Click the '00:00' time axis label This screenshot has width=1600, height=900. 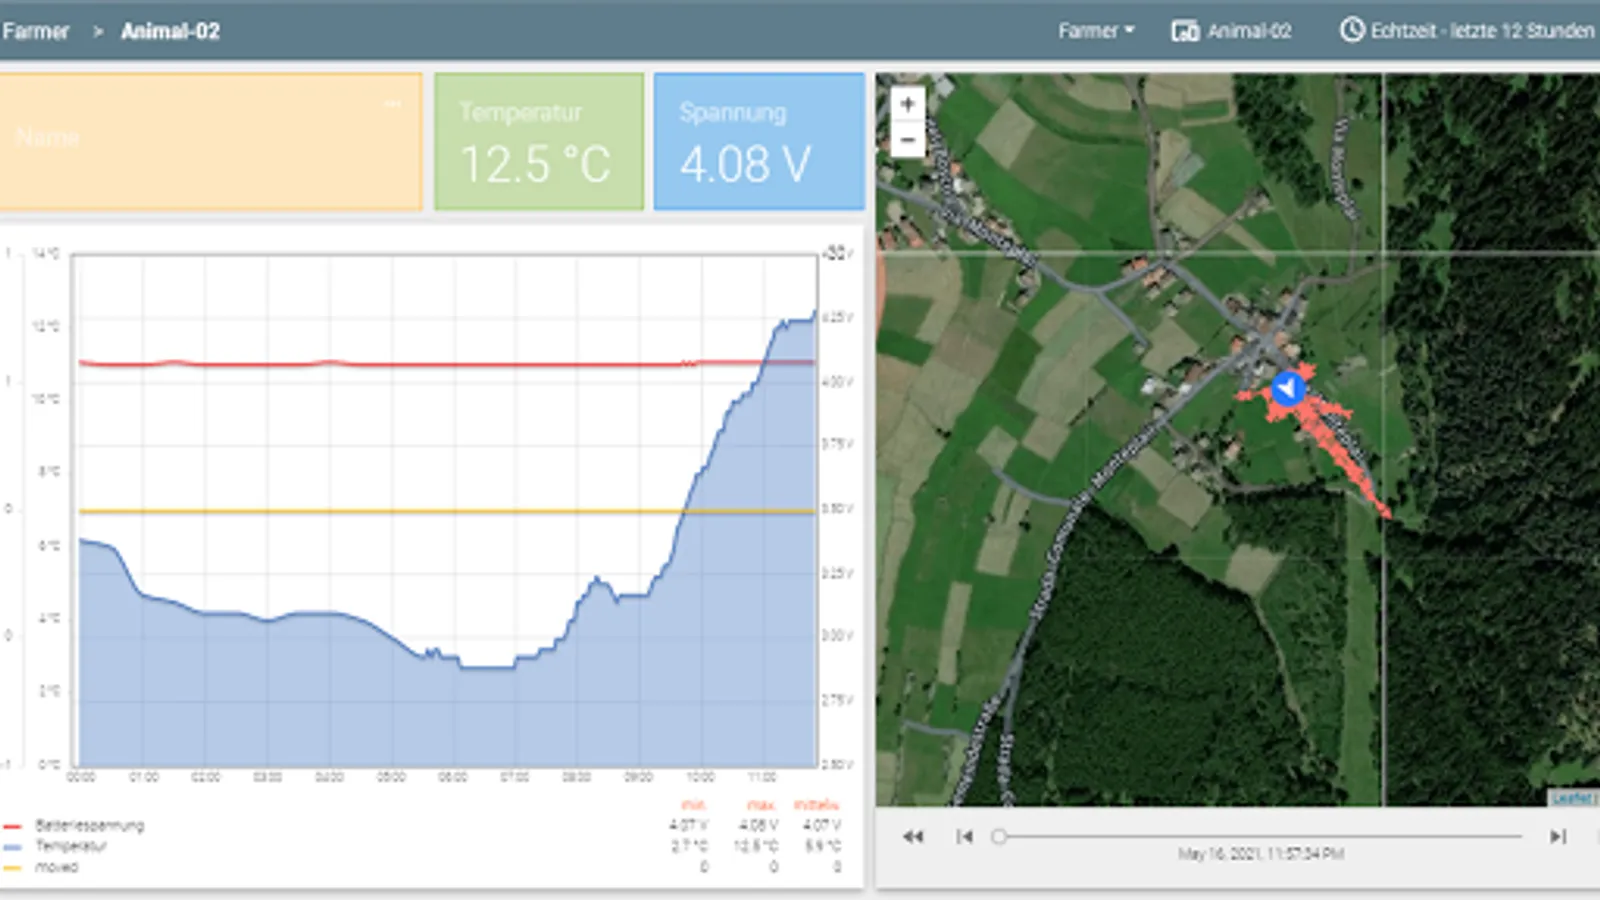[x=81, y=777]
